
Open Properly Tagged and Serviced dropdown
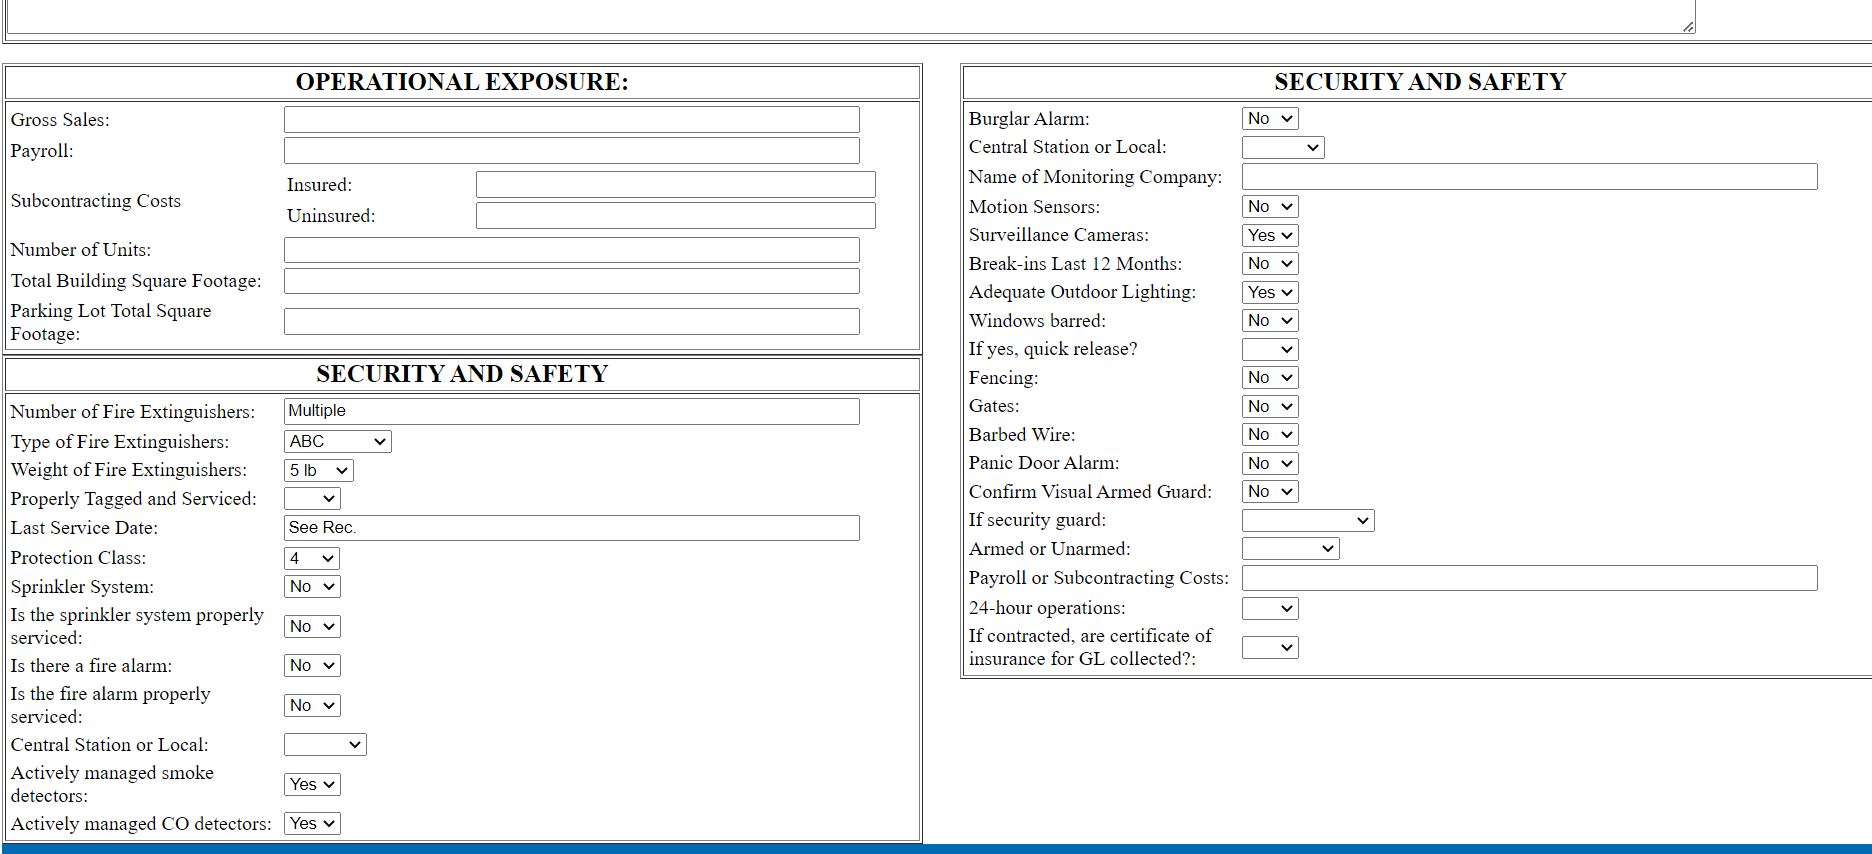pyautogui.click(x=312, y=498)
